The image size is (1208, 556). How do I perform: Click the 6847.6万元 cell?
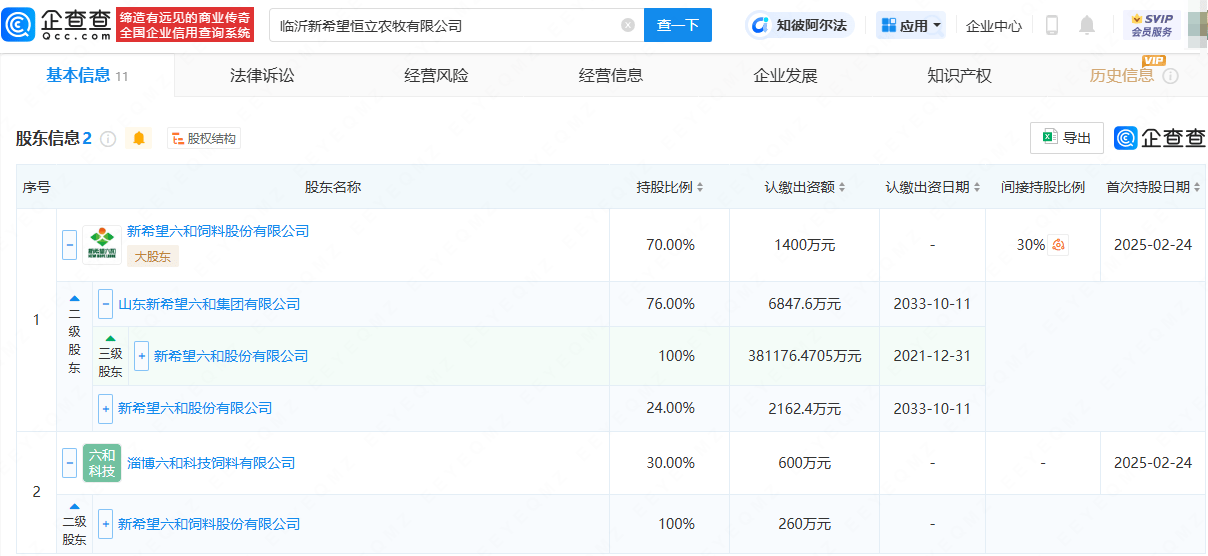(805, 304)
